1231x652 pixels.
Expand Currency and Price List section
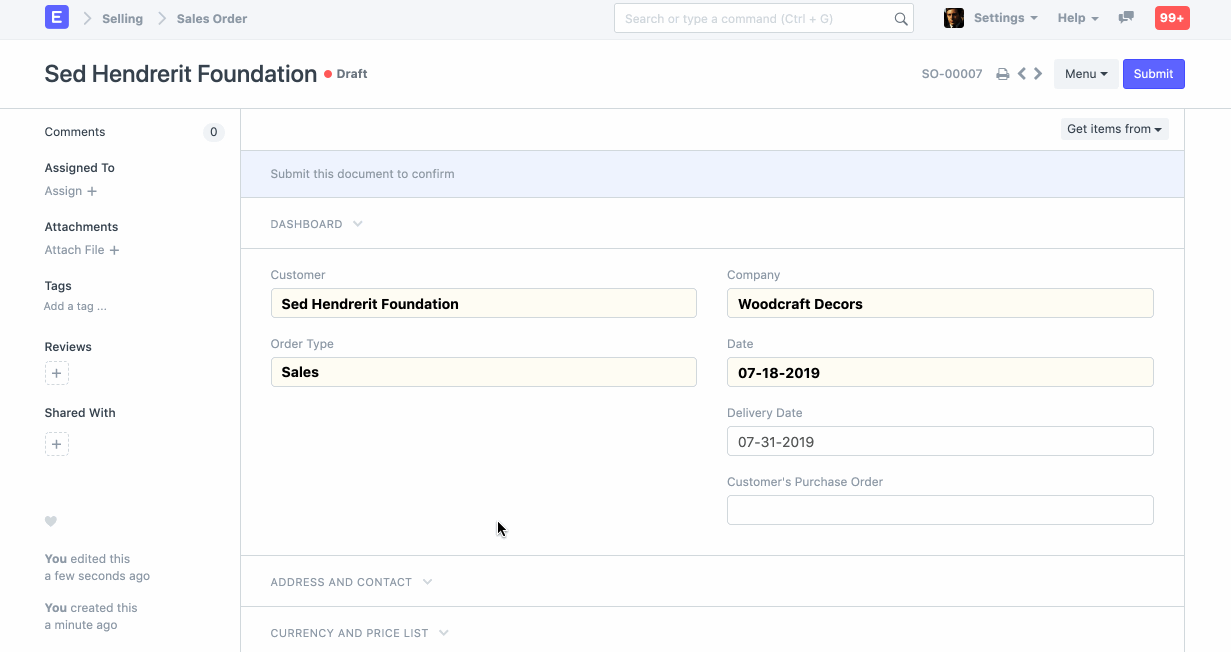tap(359, 633)
